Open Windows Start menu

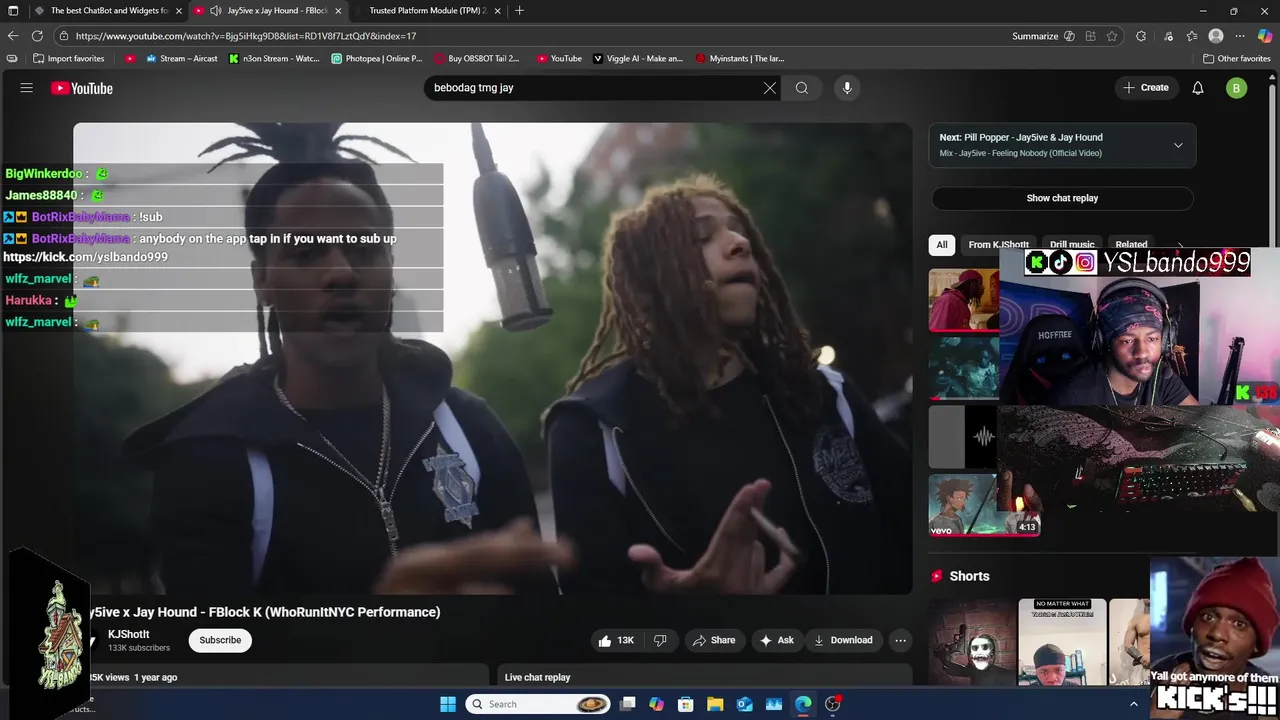coord(448,704)
